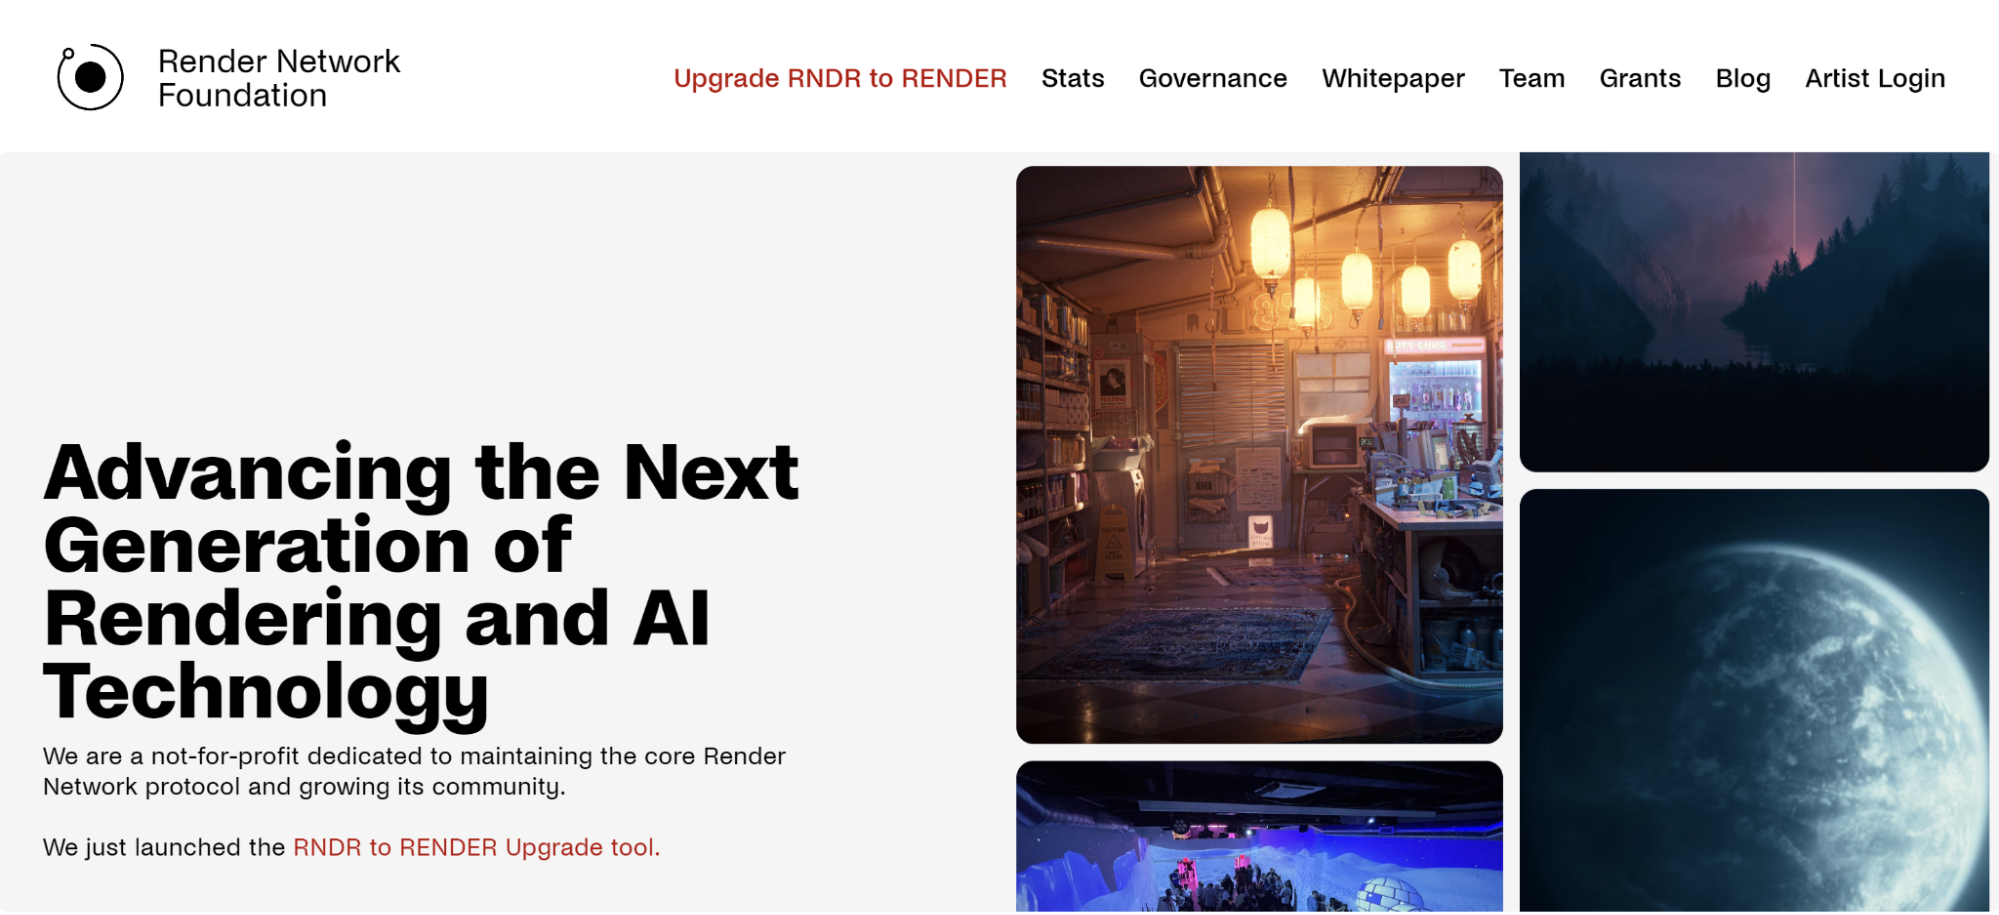The width and height of the screenshot is (1999, 915).
Task: Navigate to Grants
Action: (x=1640, y=78)
